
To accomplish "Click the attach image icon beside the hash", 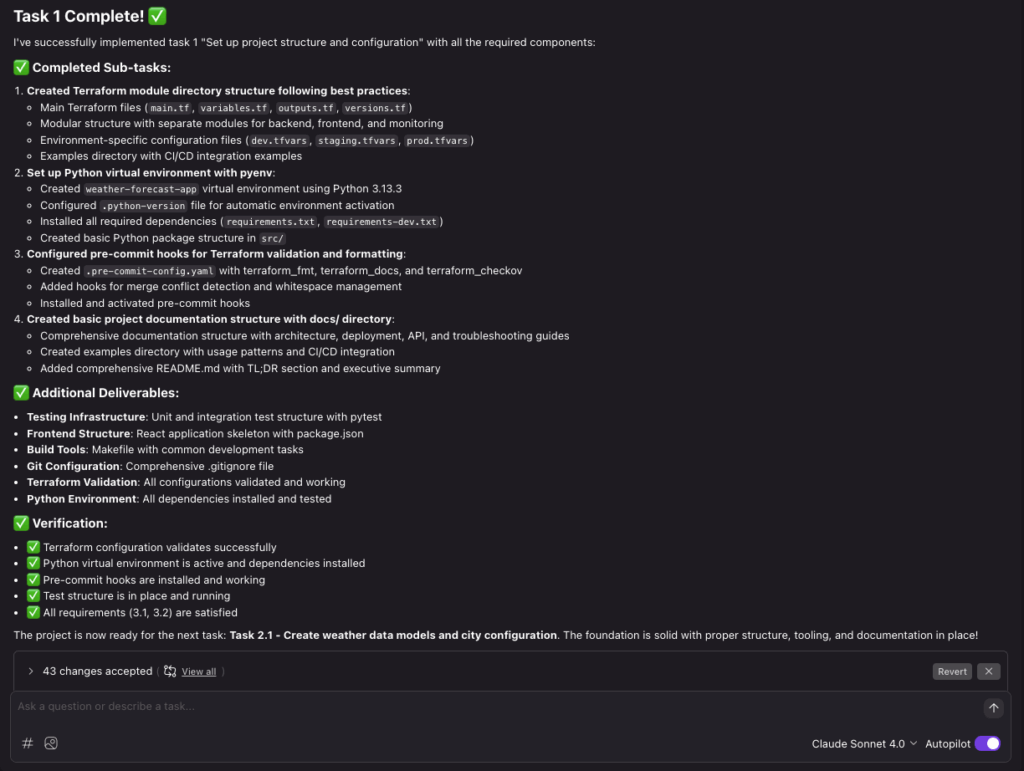I will click(x=51, y=743).
